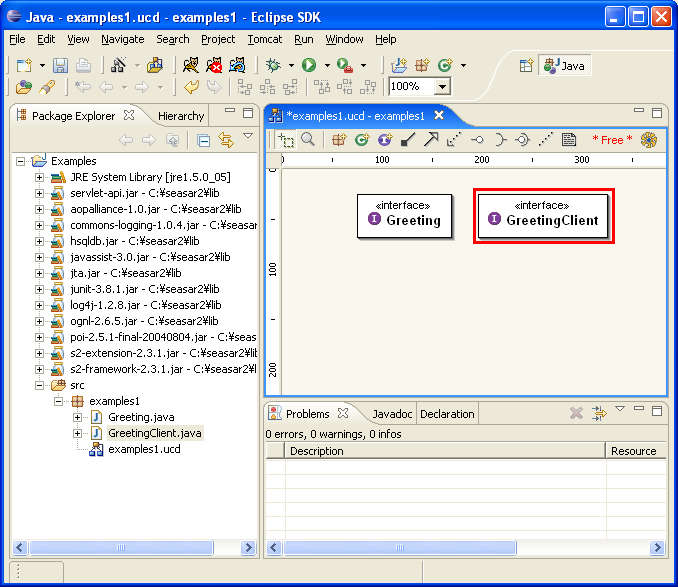This screenshot has height=587, width=678.
Task: Select the GreetingClient interface box in diagram
Action: coord(543,216)
